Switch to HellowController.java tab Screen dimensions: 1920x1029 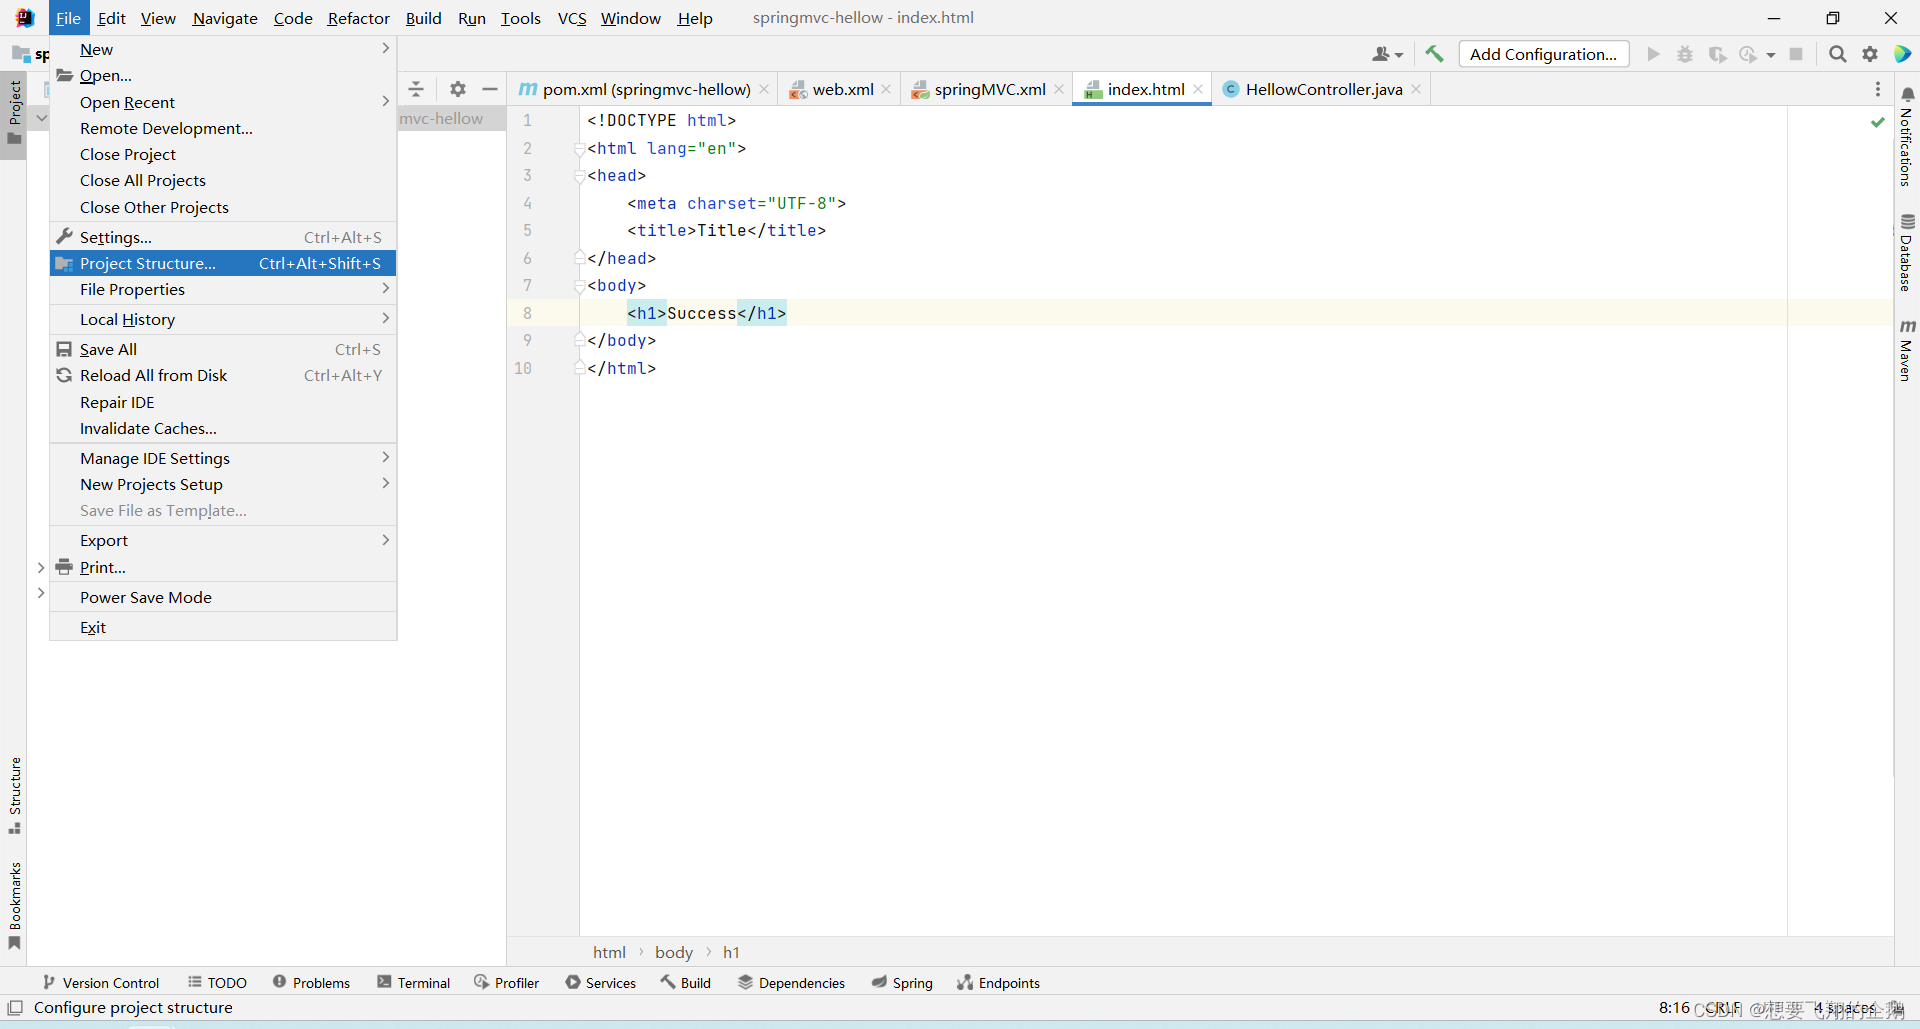tap(1323, 89)
